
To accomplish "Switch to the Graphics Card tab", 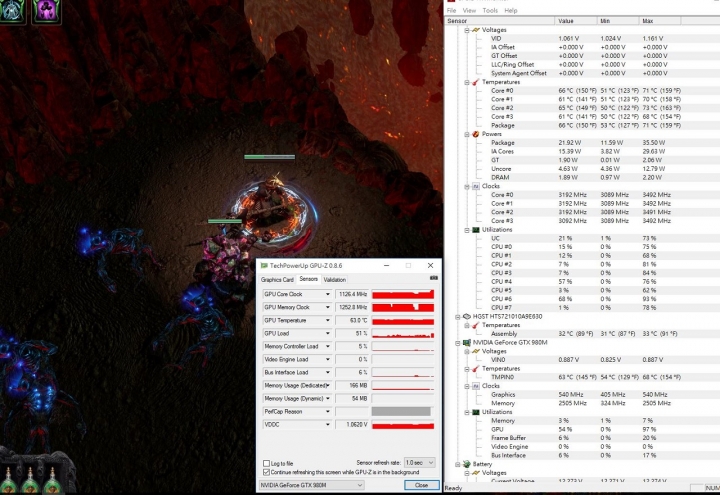I will [x=277, y=280].
